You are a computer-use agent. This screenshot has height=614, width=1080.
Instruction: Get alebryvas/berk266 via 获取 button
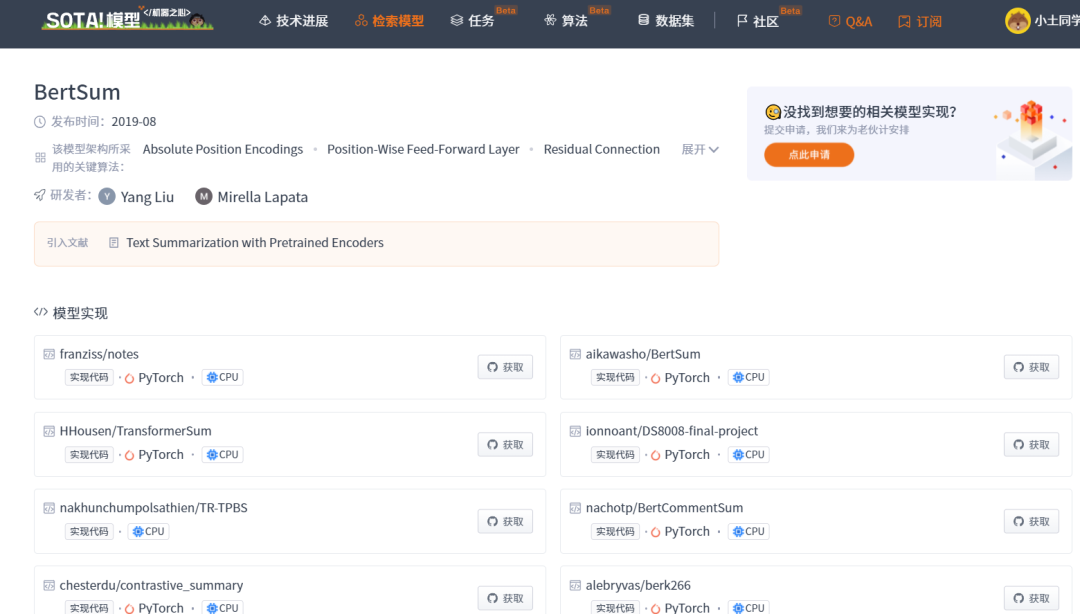[1031, 598]
